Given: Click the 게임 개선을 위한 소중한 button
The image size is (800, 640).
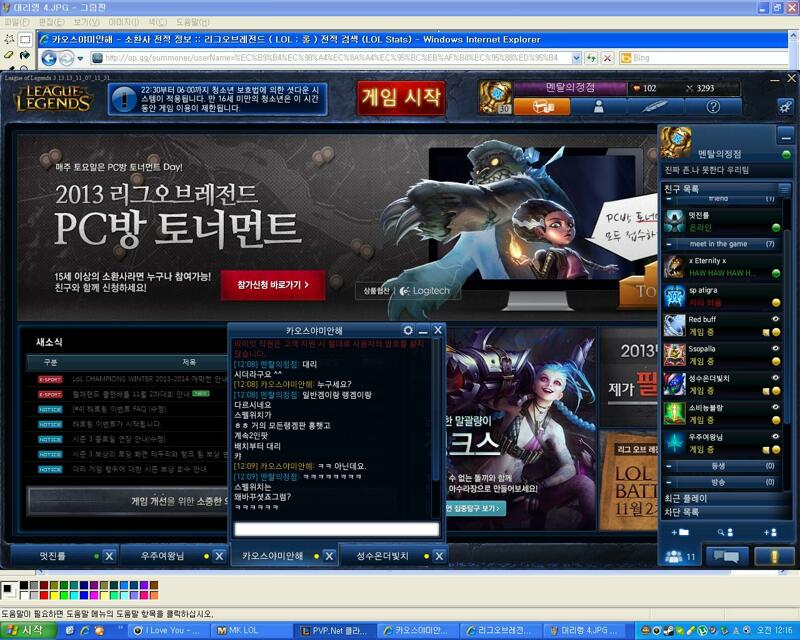Looking at the screenshot, I should [128, 501].
